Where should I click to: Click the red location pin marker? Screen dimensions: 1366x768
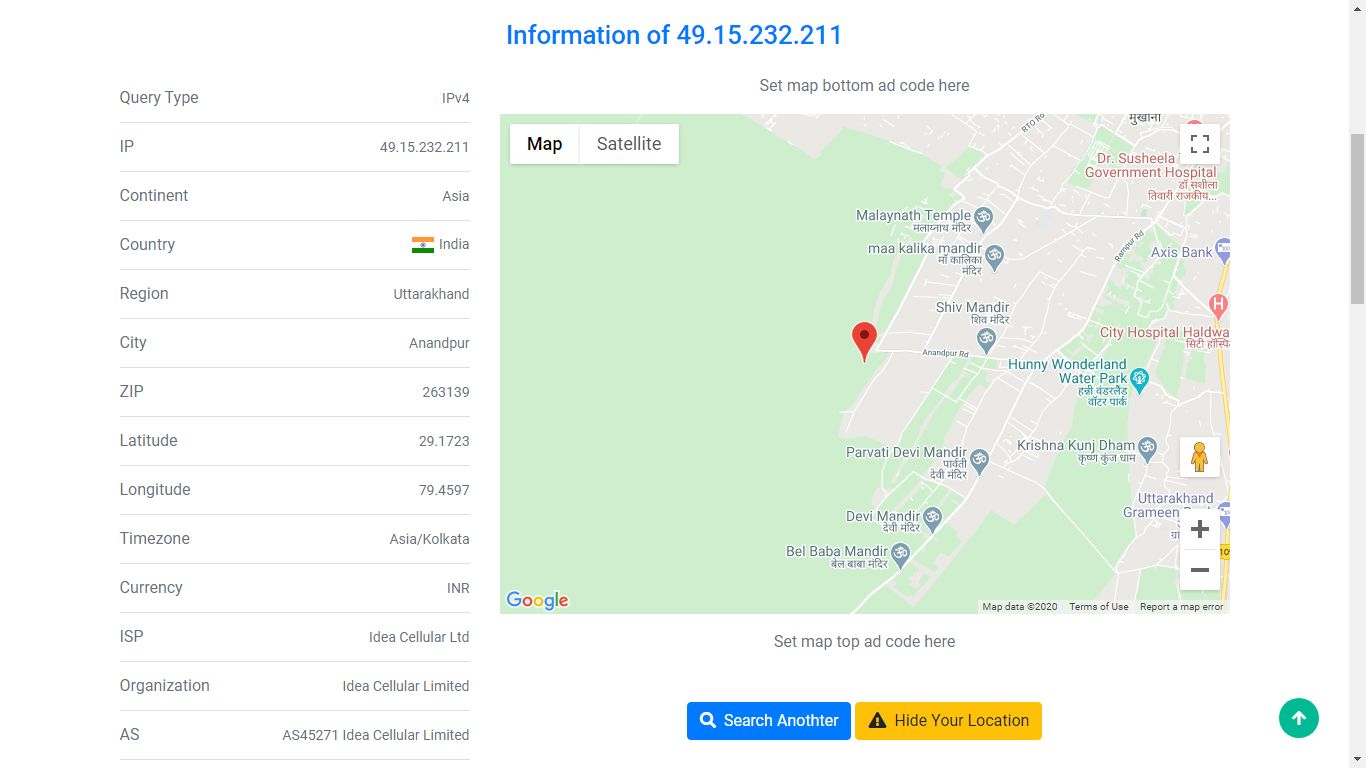(x=864, y=342)
